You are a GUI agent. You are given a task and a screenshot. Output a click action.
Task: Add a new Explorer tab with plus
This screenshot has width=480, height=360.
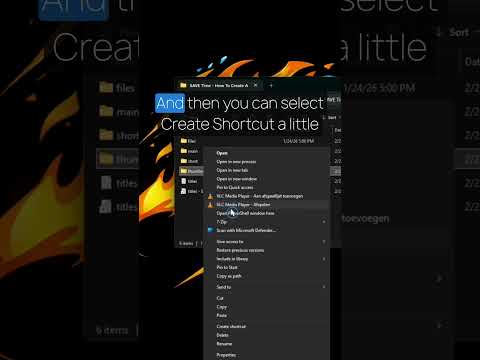(x=271, y=86)
